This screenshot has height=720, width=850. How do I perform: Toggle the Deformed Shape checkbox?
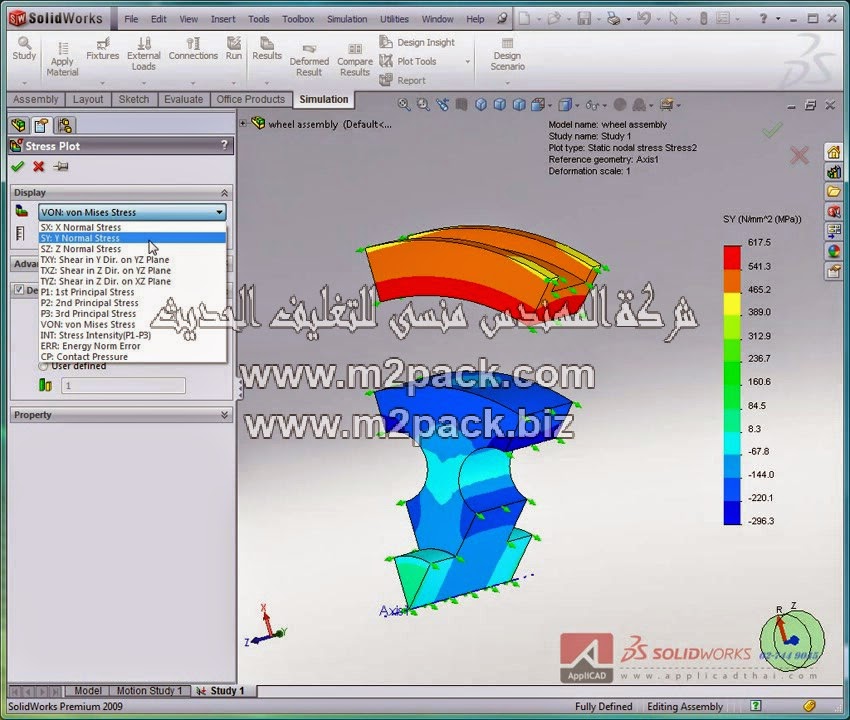coord(19,290)
